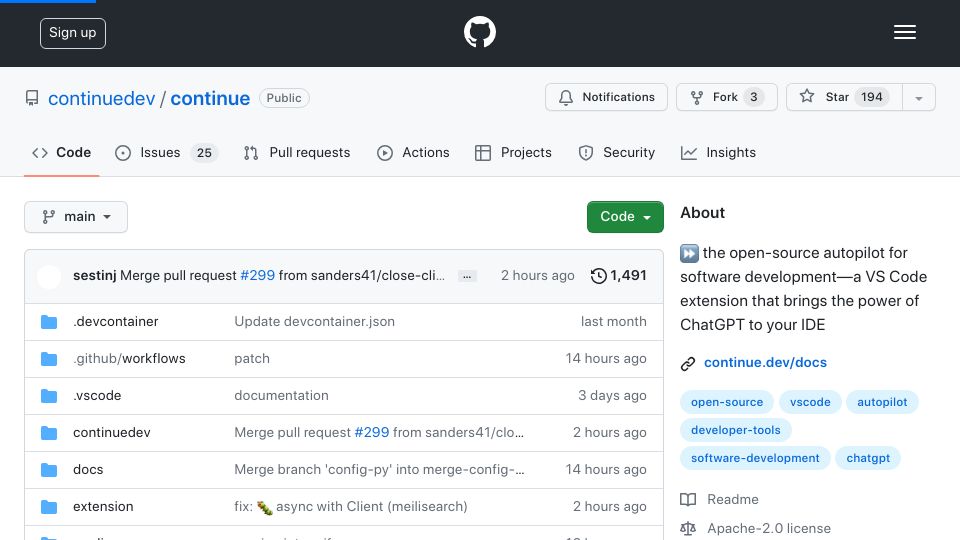Click the Pull requests branch icon
Screen dimensions: 960x540
[x=251, y=153]
